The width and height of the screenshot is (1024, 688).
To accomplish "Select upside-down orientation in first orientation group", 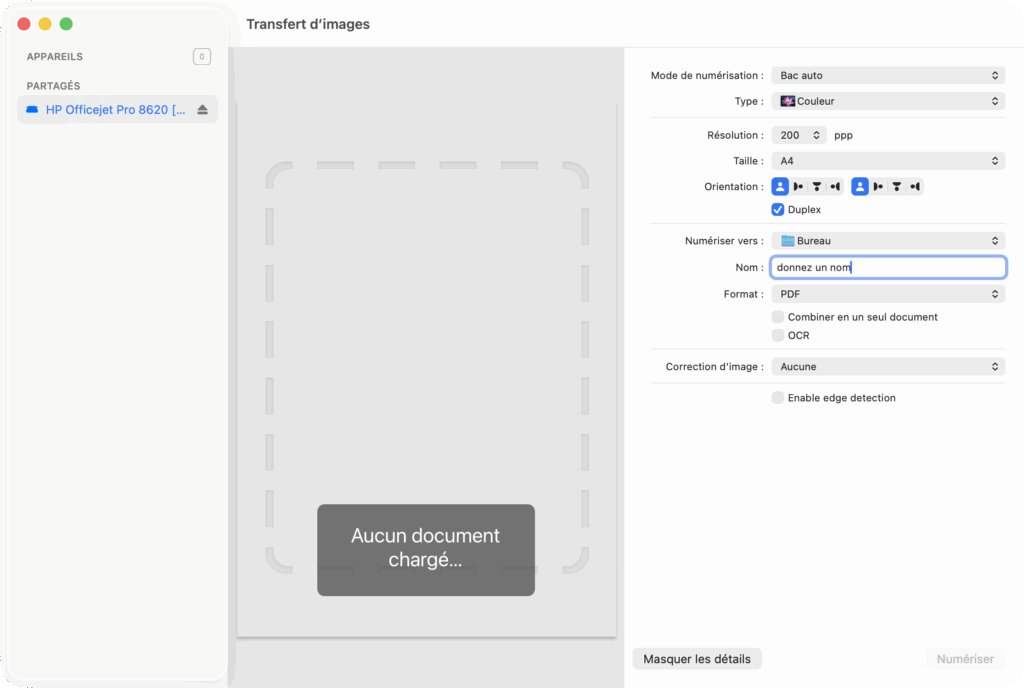I will [816, 187].
